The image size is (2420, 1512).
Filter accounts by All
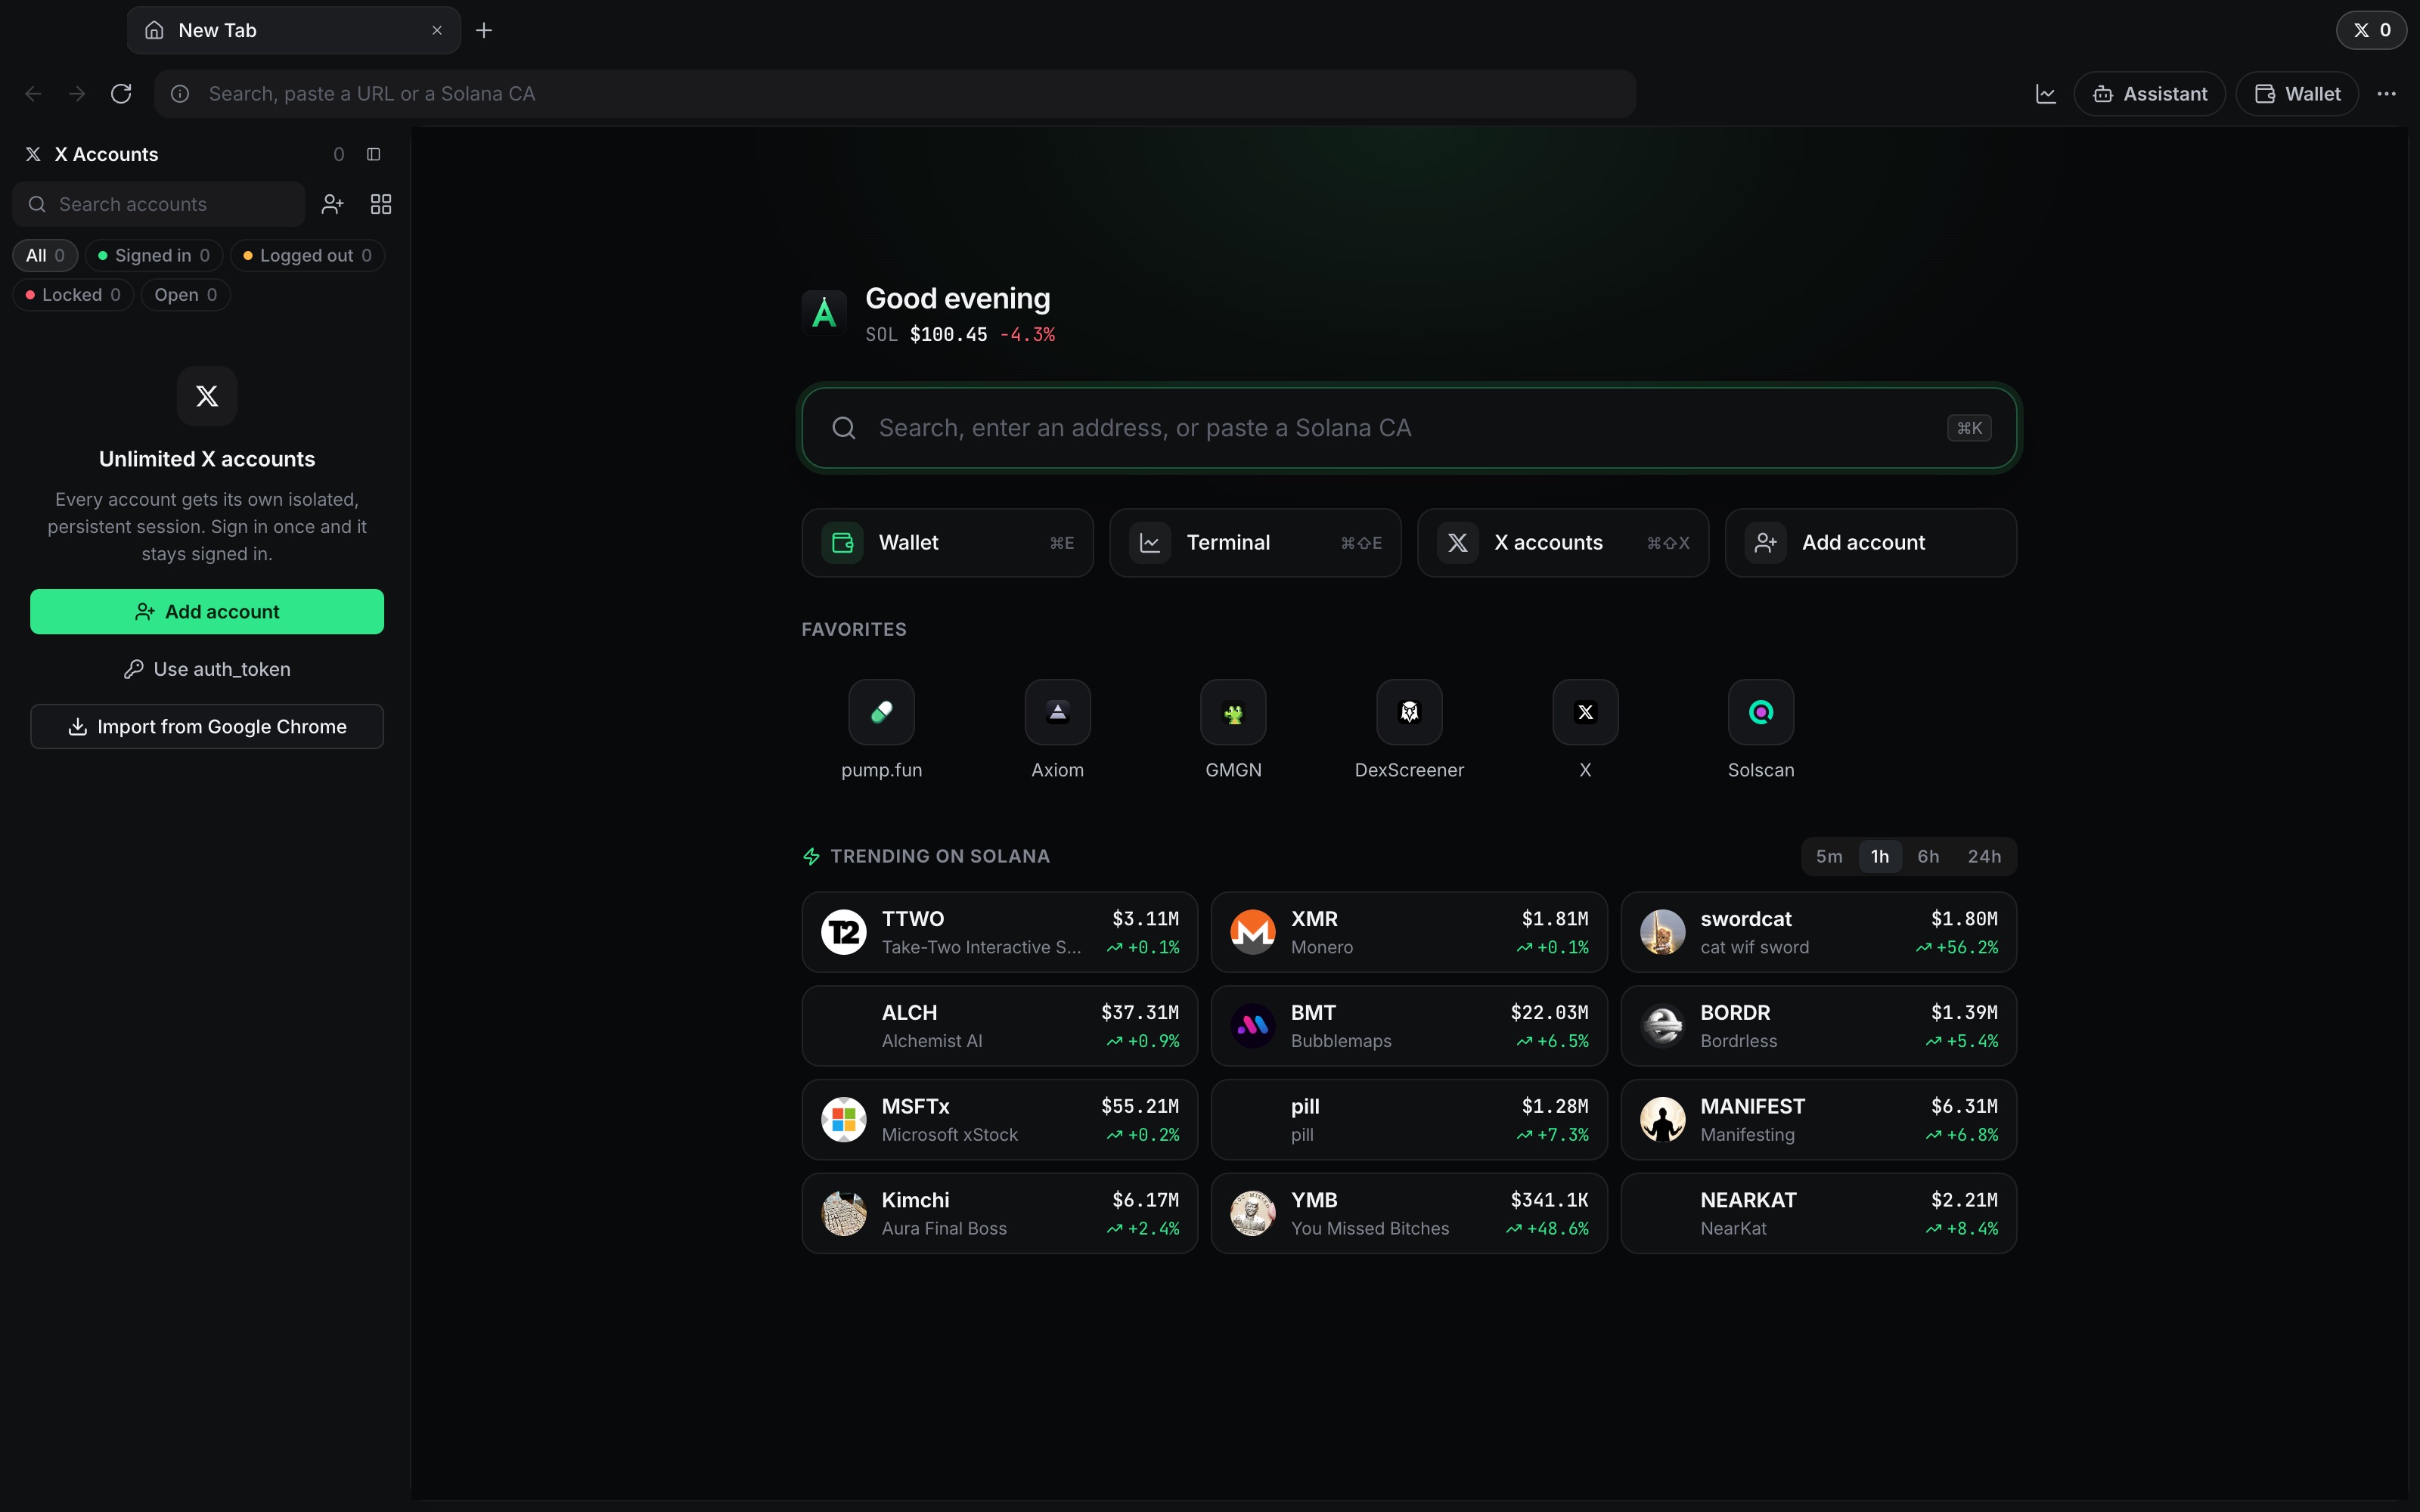click(45, 255)
